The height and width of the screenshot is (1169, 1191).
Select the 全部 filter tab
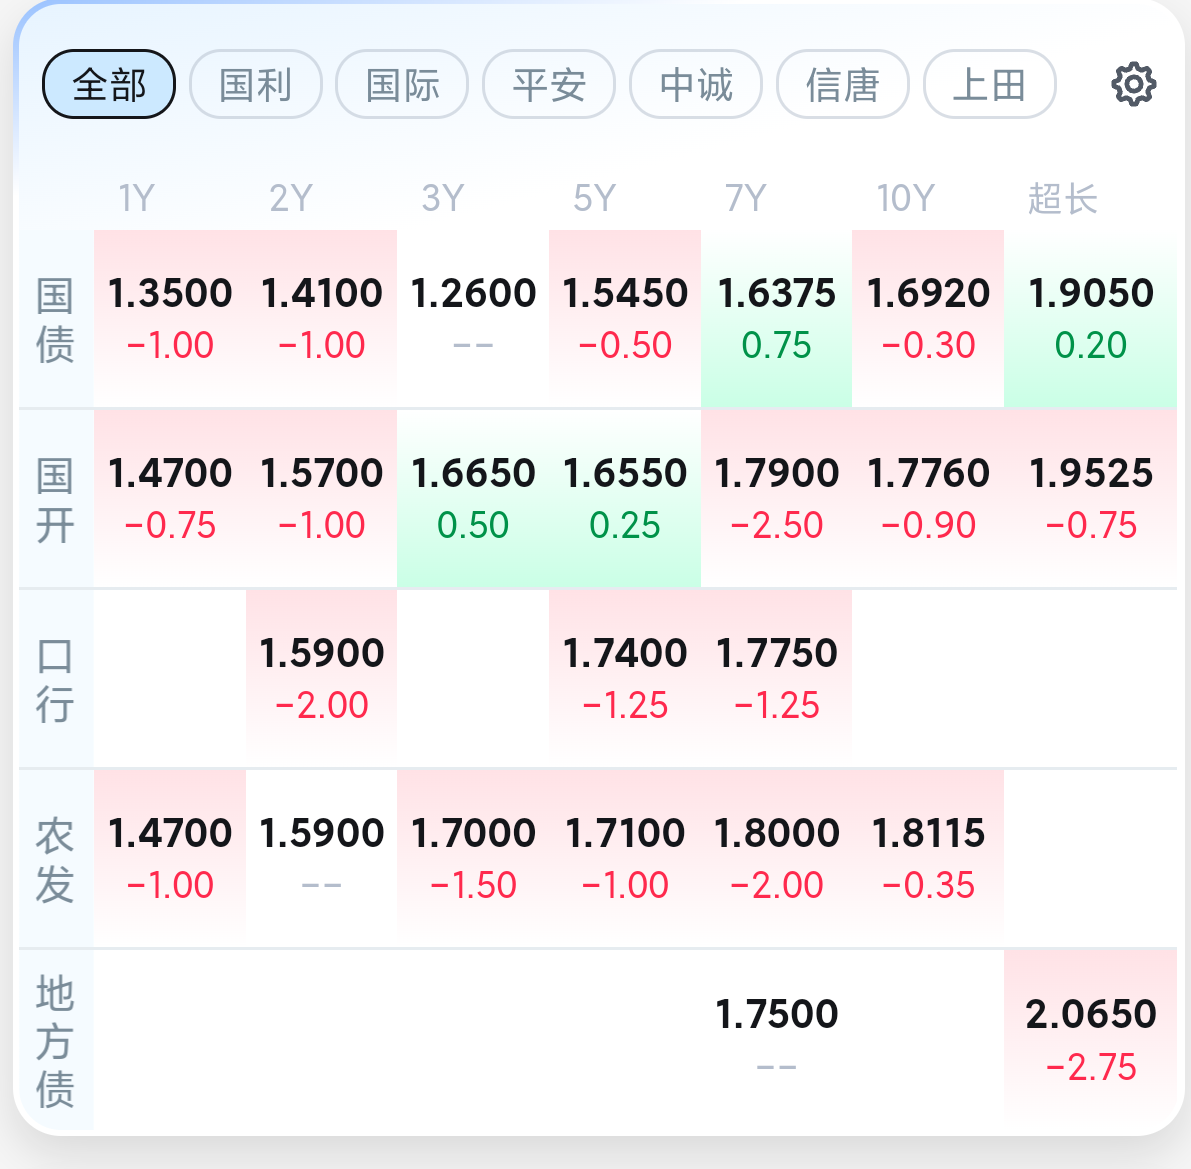tap(109, 84)
